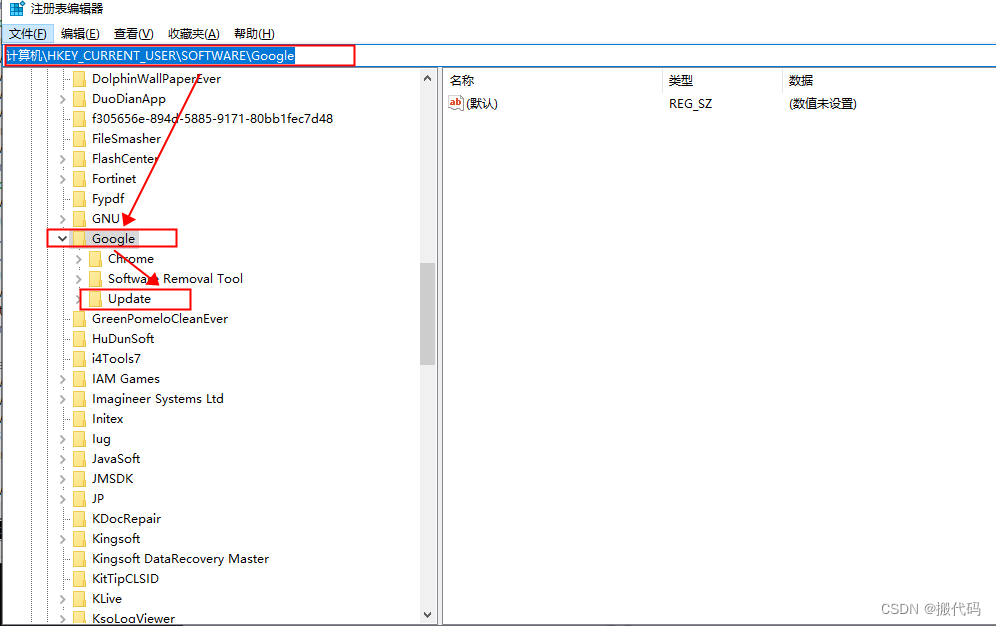The height and width of the screenshot is (626, 996).
Task: Expand the Kingsoft key
Action: [62, 539]
